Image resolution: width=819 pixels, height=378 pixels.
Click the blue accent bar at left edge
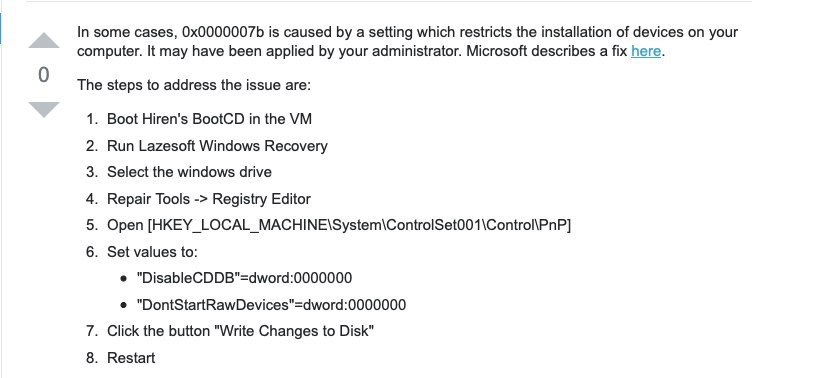[x=1, y=27]
